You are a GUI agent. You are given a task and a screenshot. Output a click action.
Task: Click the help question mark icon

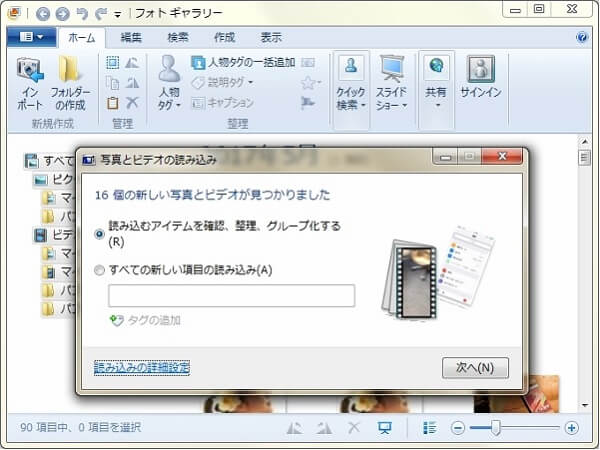point(582,37)
